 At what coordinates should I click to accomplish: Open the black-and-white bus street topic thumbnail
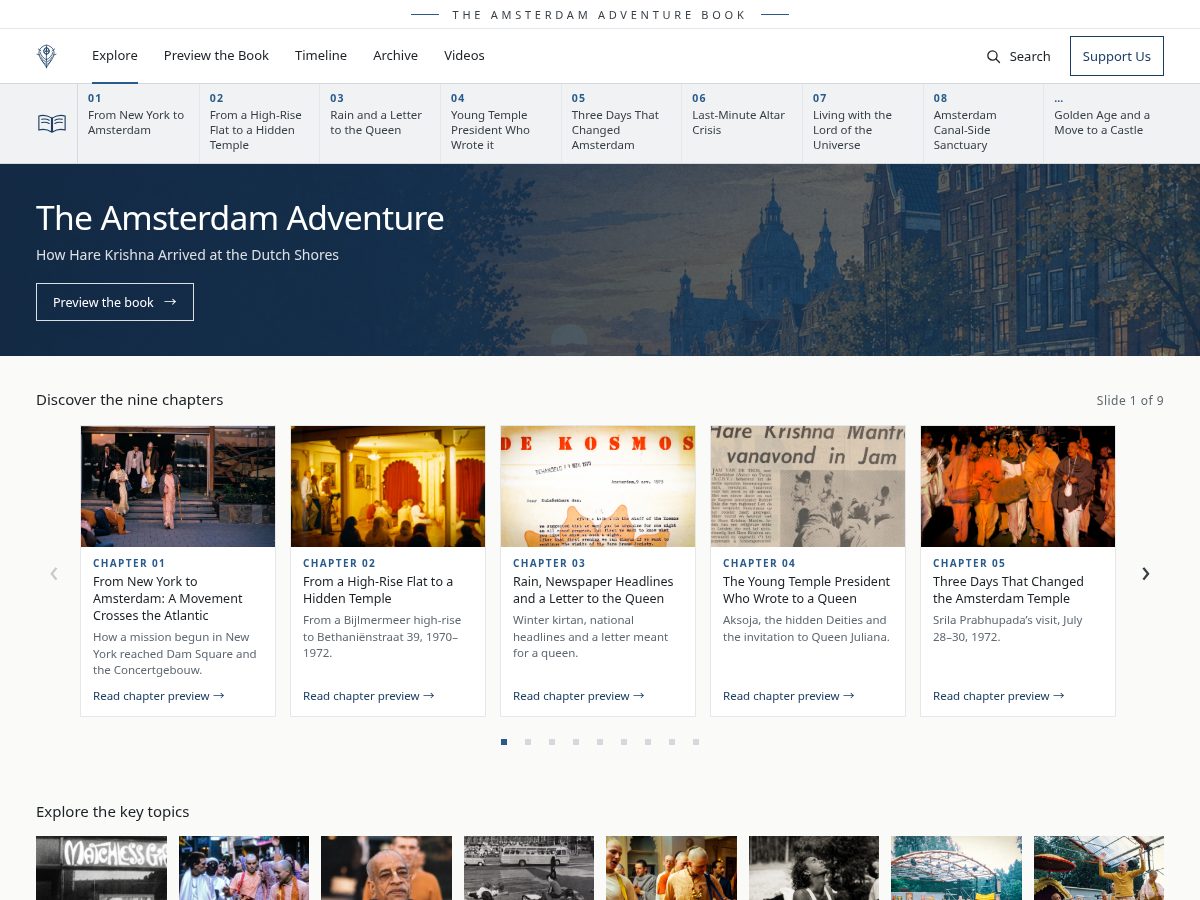click(529, 868)
